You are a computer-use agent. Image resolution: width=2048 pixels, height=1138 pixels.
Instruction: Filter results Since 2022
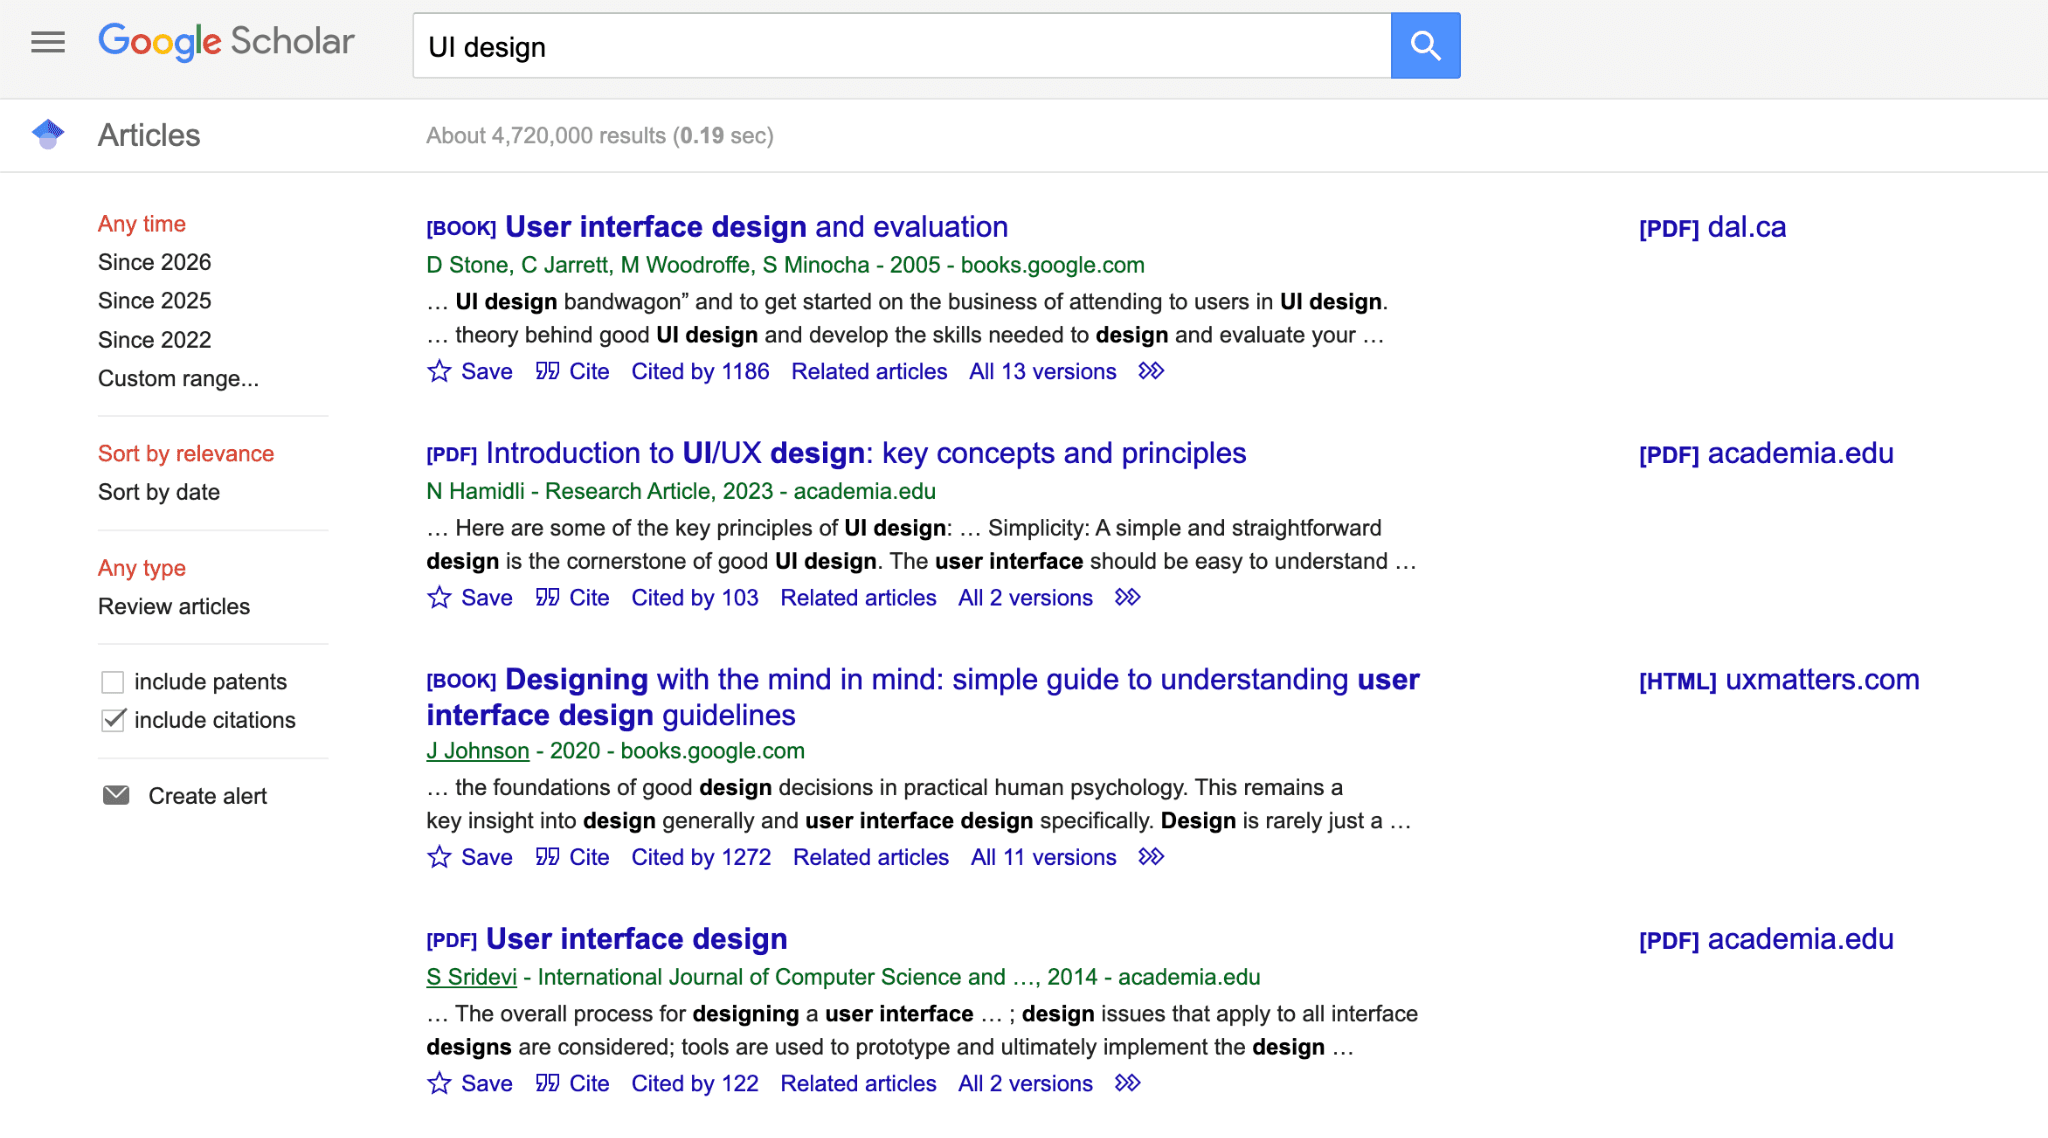click(155, 340)
